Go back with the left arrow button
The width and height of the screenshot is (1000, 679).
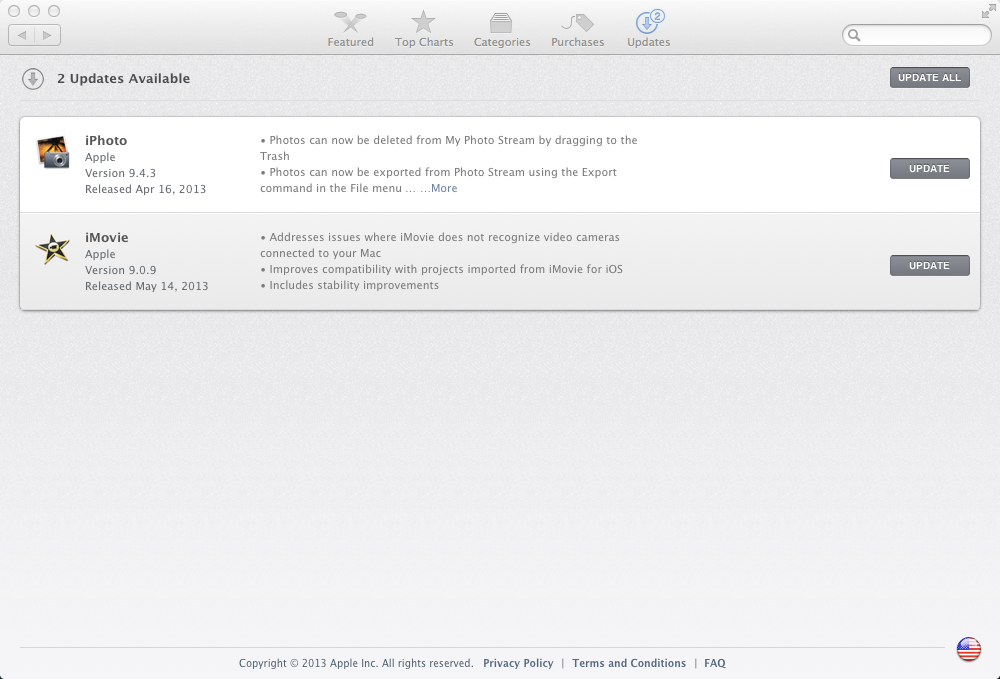(22, 35)
